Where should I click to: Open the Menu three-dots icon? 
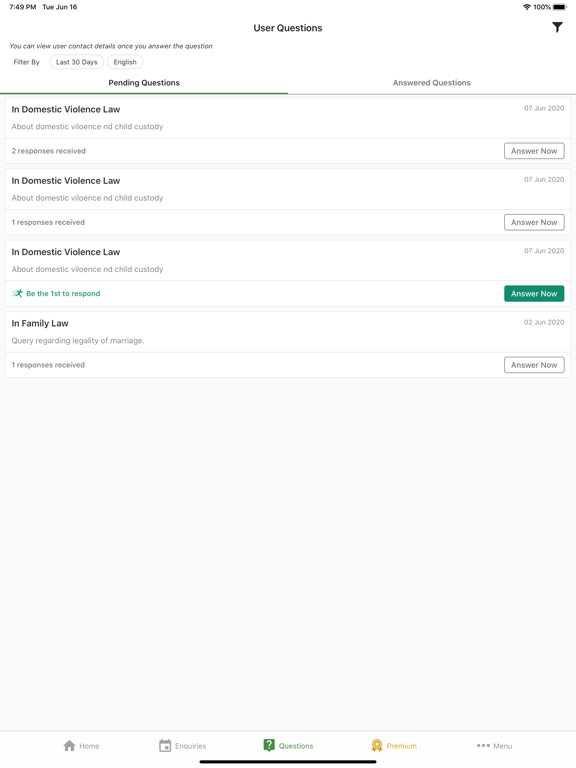(x=483, y=745)
